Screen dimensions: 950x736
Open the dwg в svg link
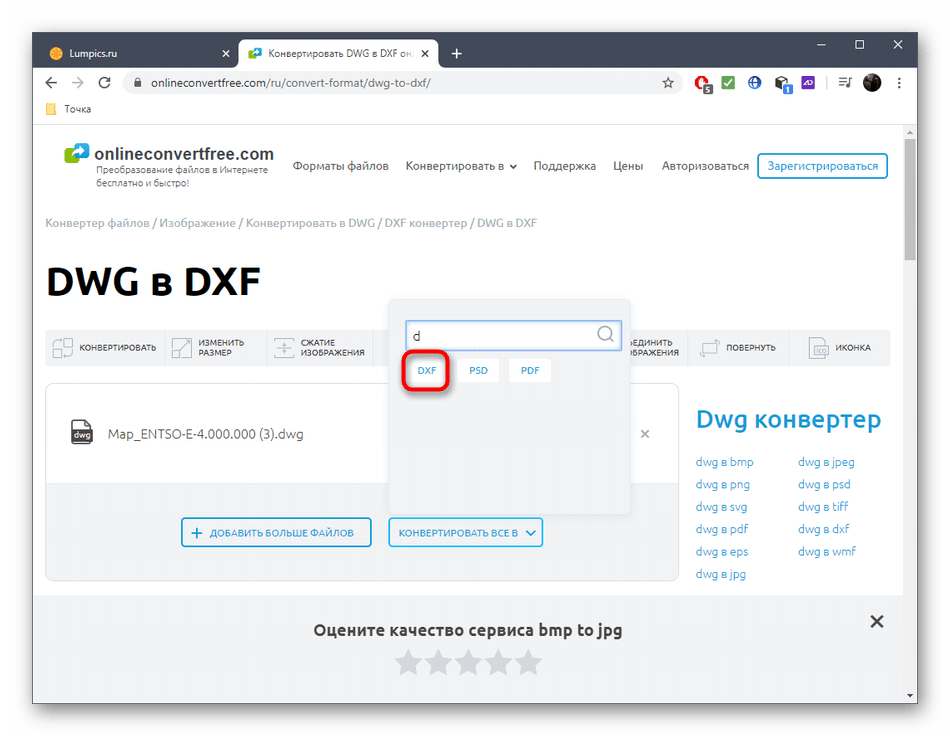(722, 506)
